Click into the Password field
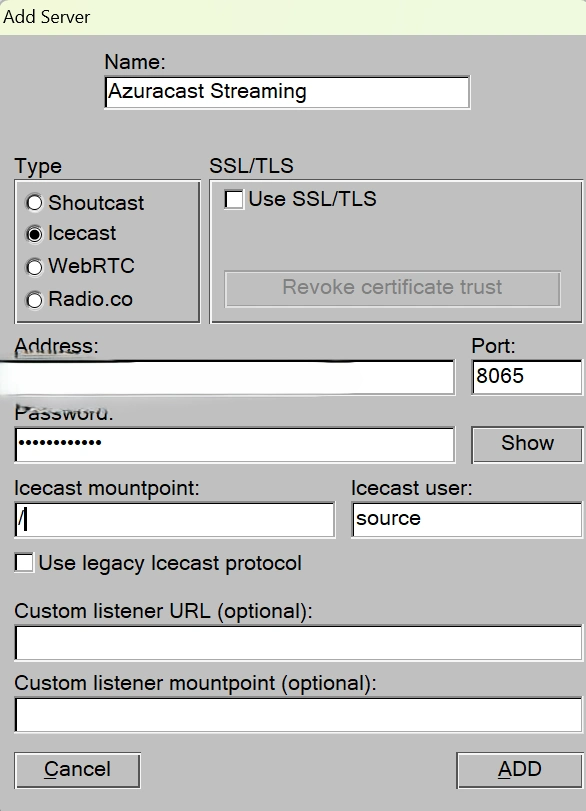The image size is (586, 811). pyautogui.click(x=235, y=444)
